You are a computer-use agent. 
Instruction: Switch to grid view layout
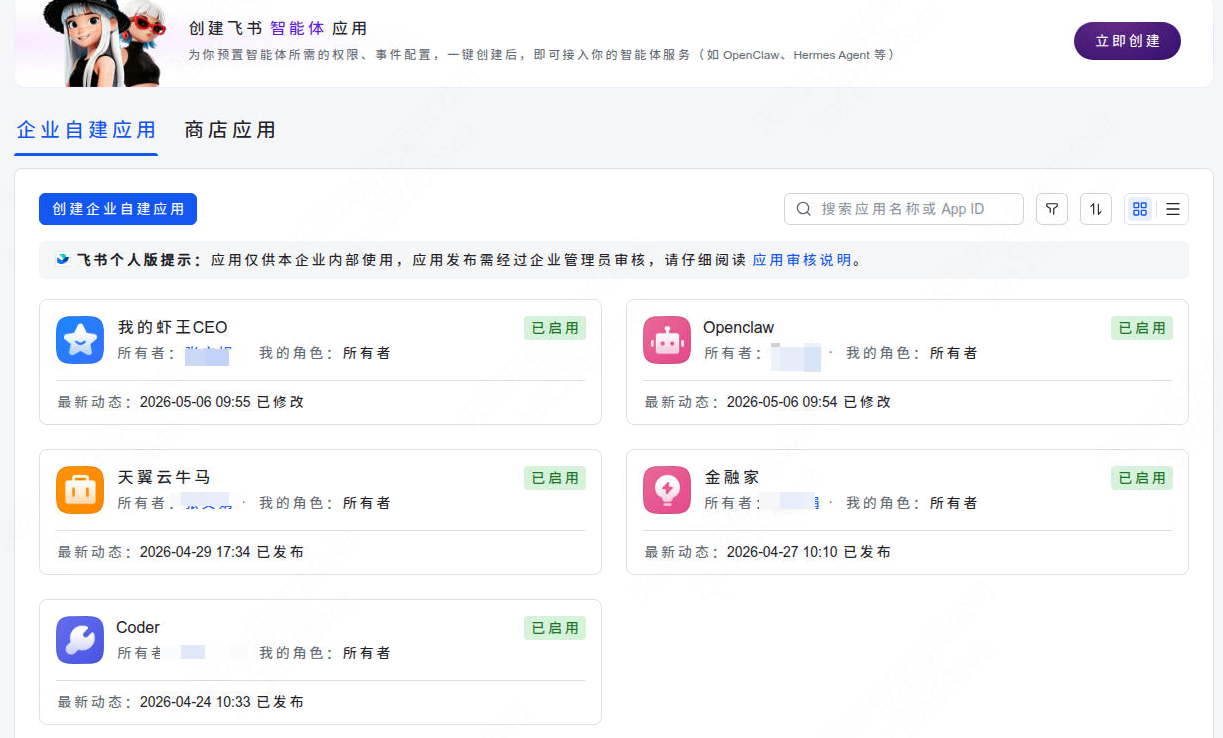tap(1140, 209)
